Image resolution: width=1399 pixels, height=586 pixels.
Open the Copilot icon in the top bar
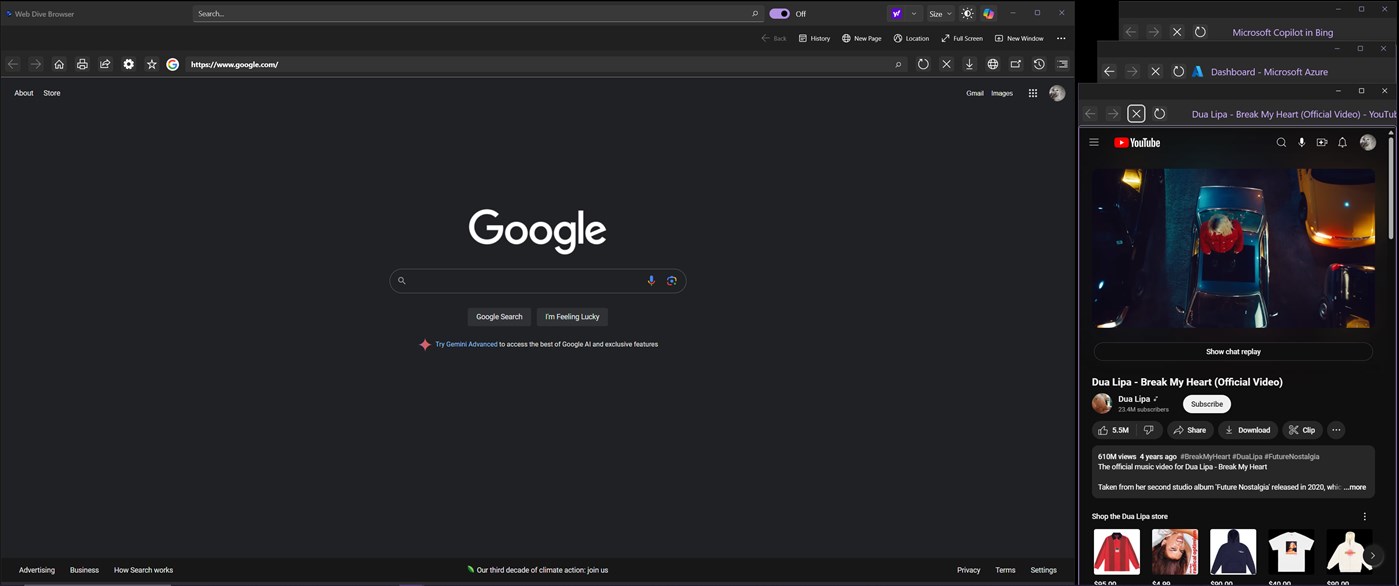click(x=988, y=13)
